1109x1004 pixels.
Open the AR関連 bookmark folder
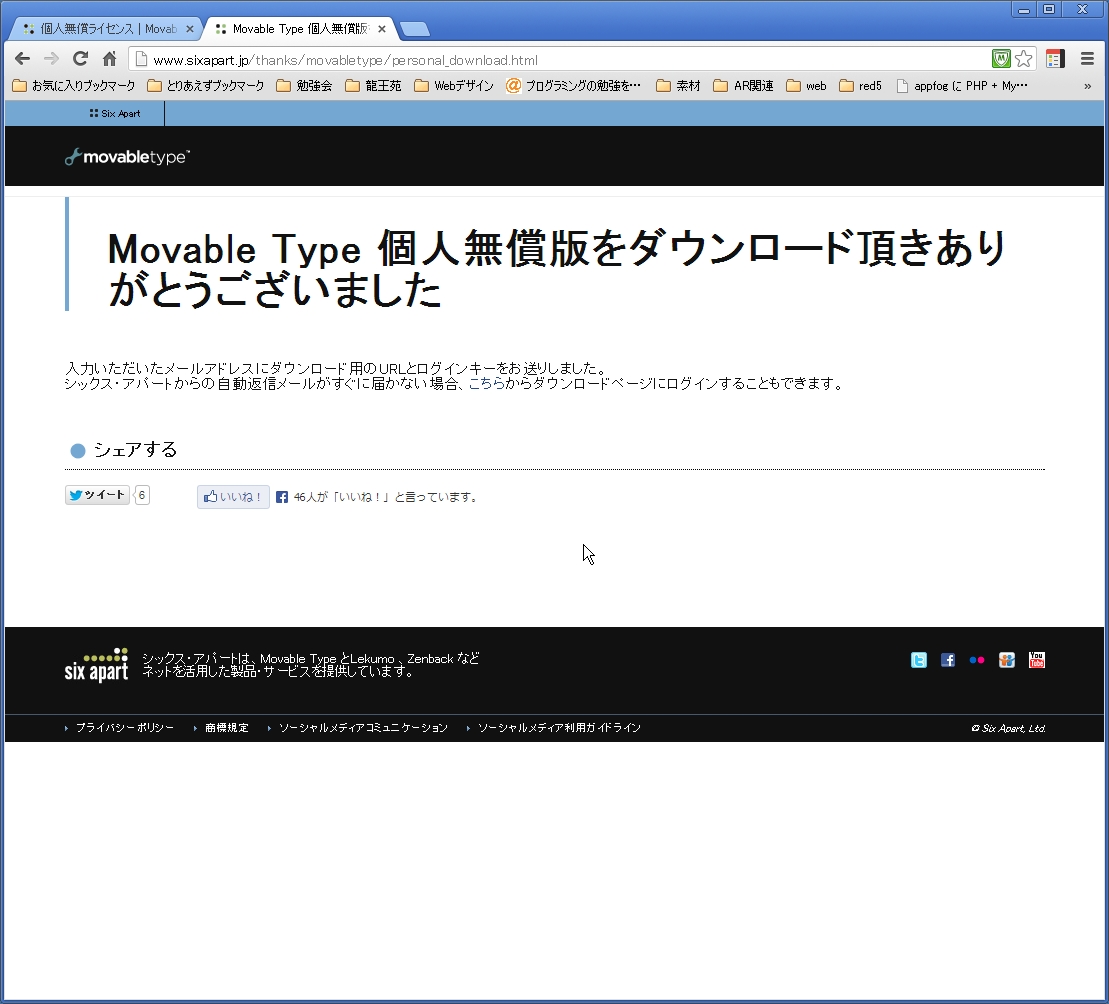pos(743,86)
